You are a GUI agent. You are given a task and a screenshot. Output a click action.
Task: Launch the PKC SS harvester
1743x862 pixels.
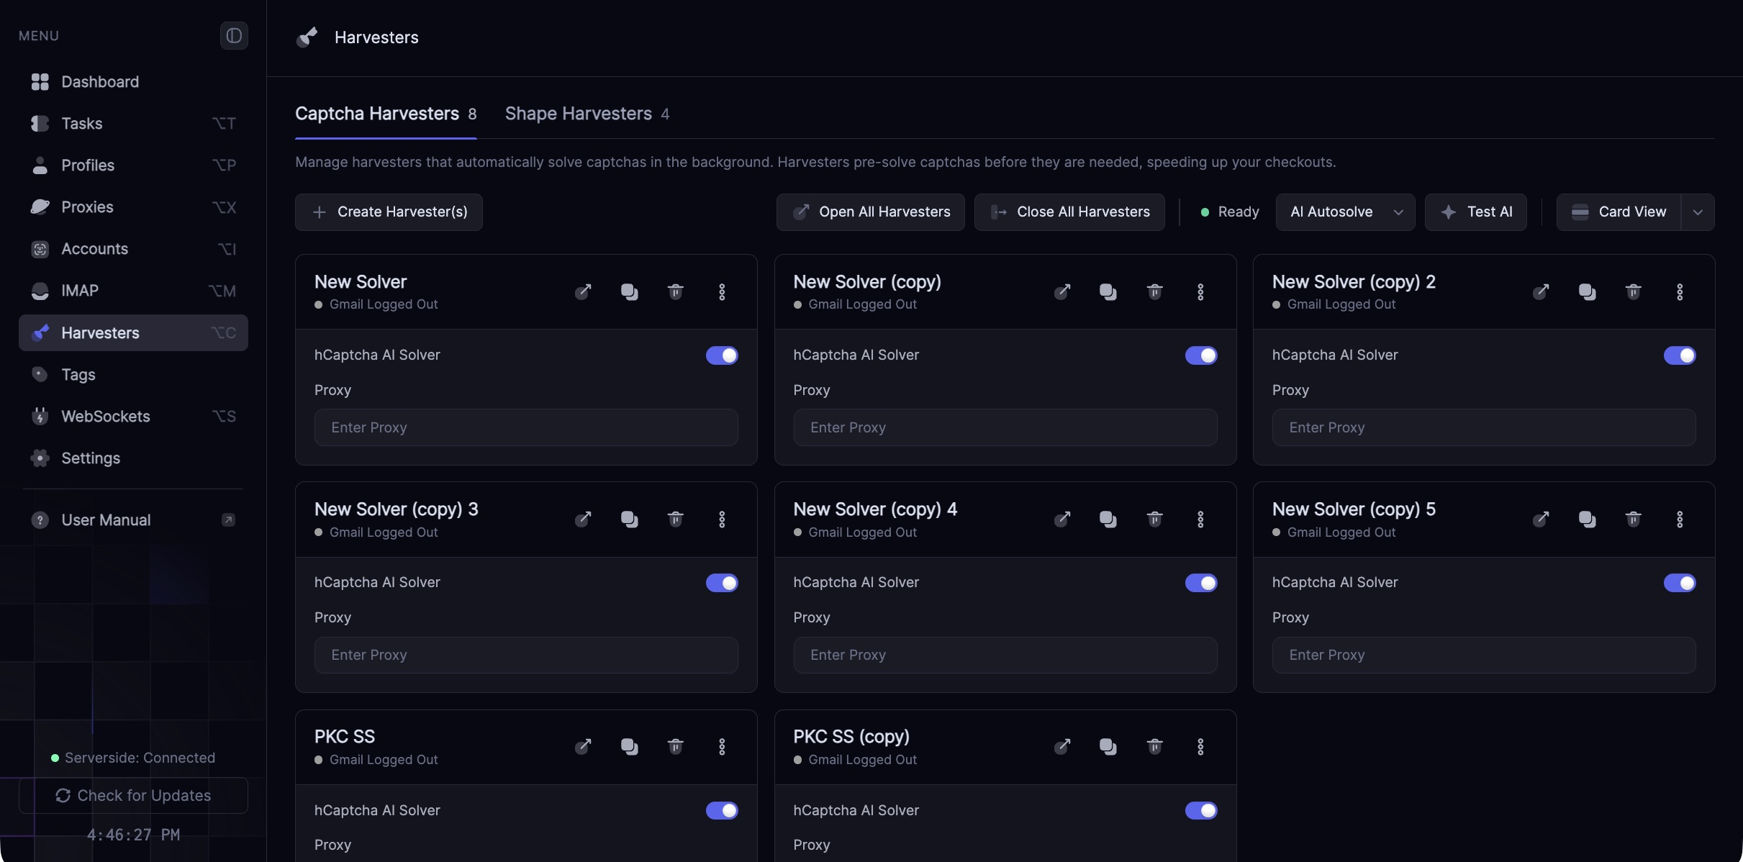click(x=583, y=747)
